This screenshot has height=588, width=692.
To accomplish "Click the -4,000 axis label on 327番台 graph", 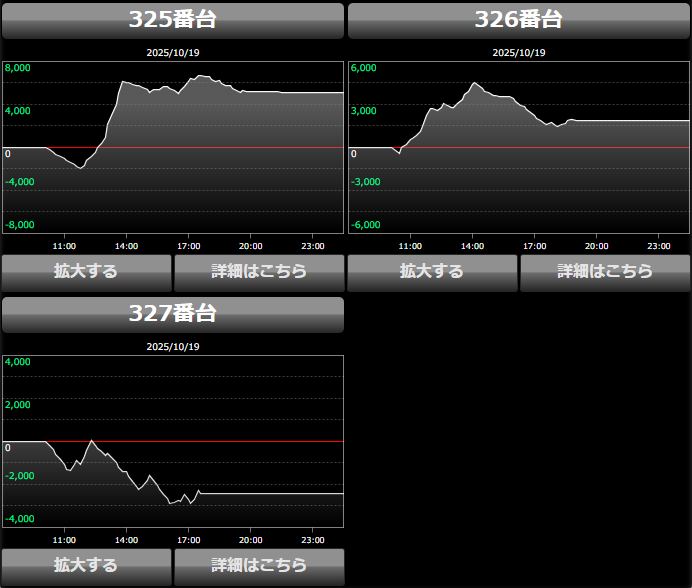I will (18, 519).
